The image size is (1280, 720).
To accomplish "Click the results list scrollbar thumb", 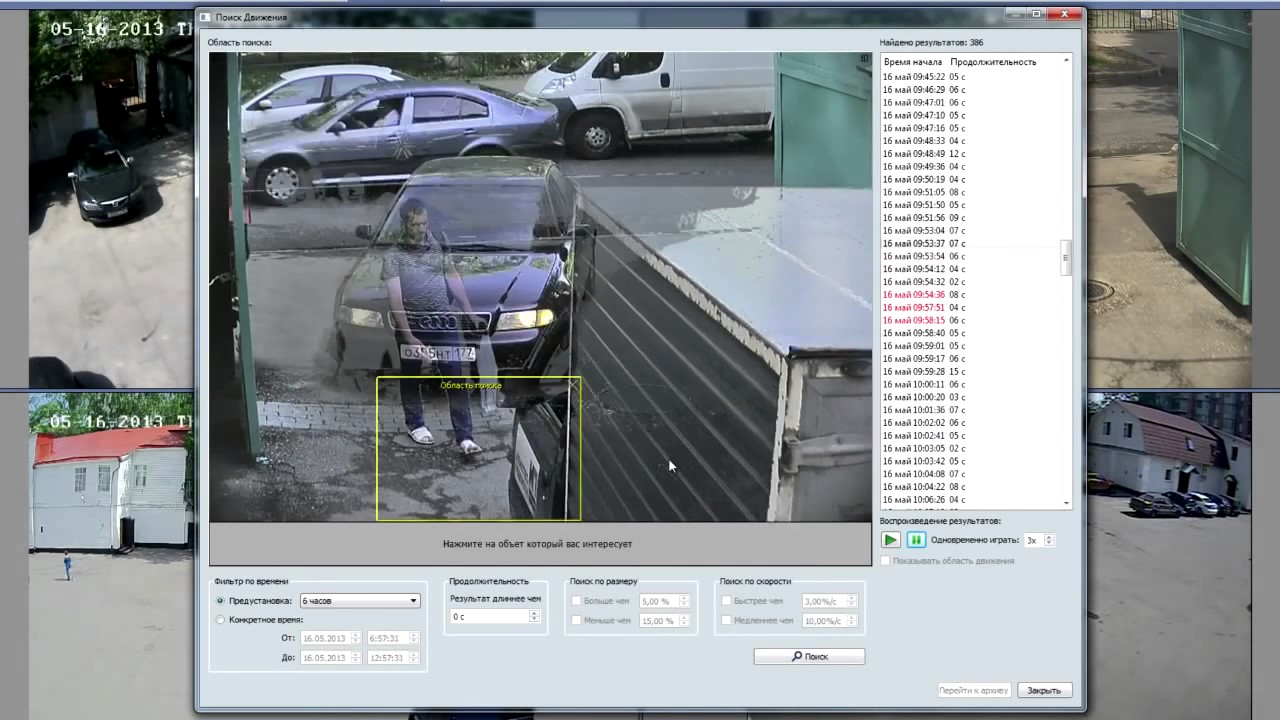I will pos(1066,258).
